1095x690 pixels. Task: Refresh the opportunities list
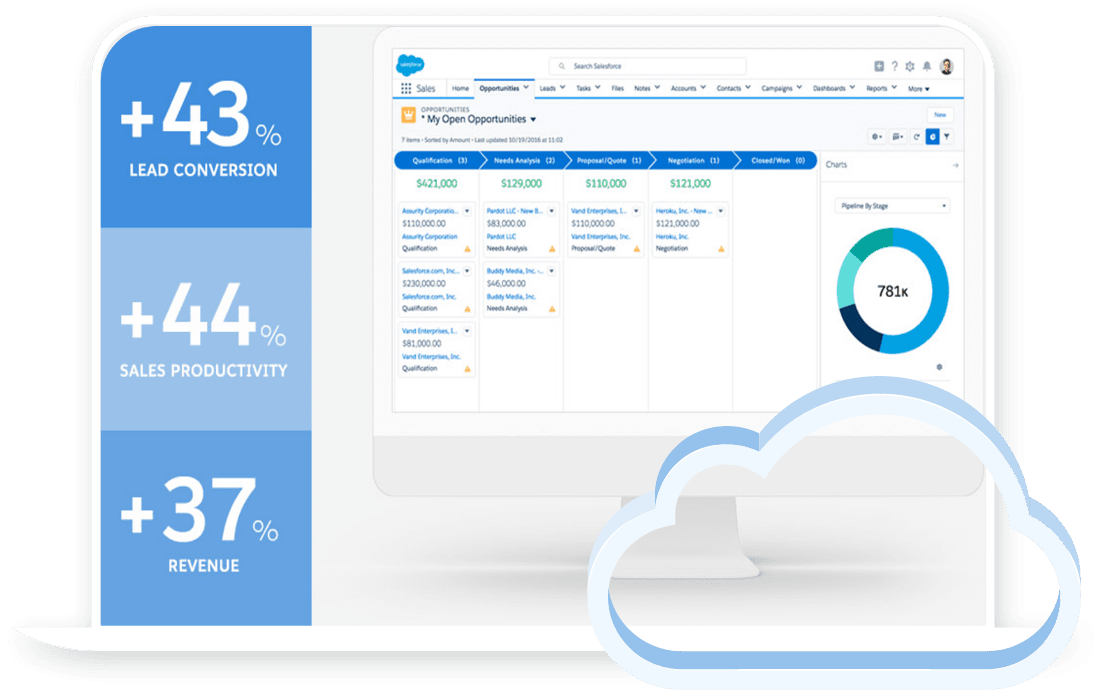pos(916,137)
